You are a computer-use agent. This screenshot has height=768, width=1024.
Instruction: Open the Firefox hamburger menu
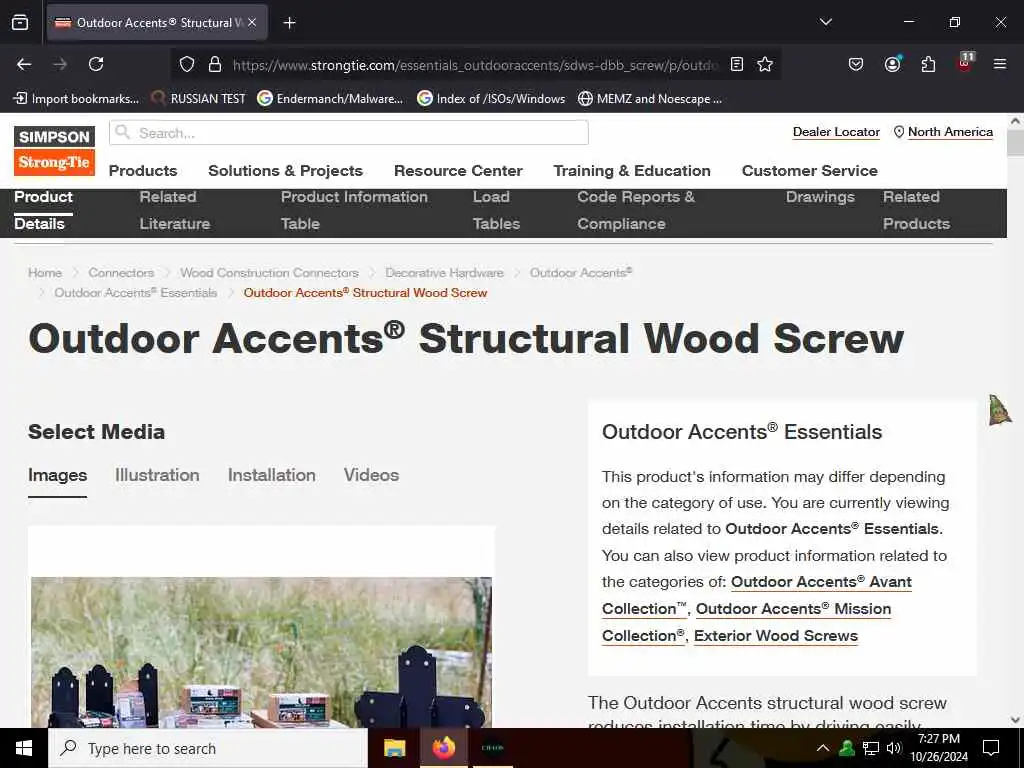[x=1000, y=64]
